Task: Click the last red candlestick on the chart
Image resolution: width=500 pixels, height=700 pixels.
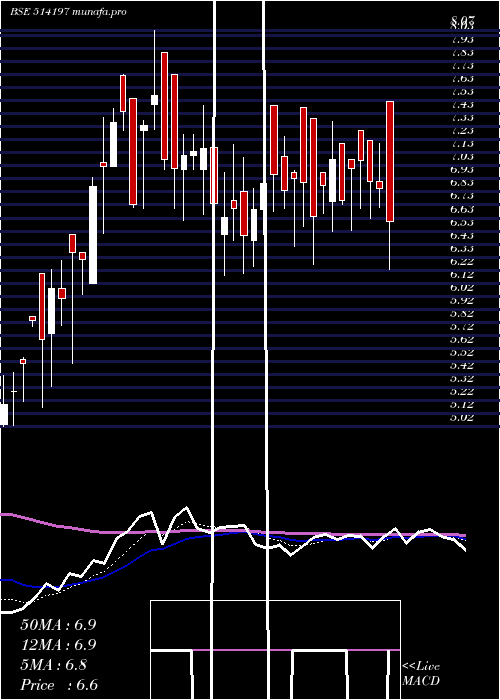Action: pyautogui.click(x=390, y=161)
